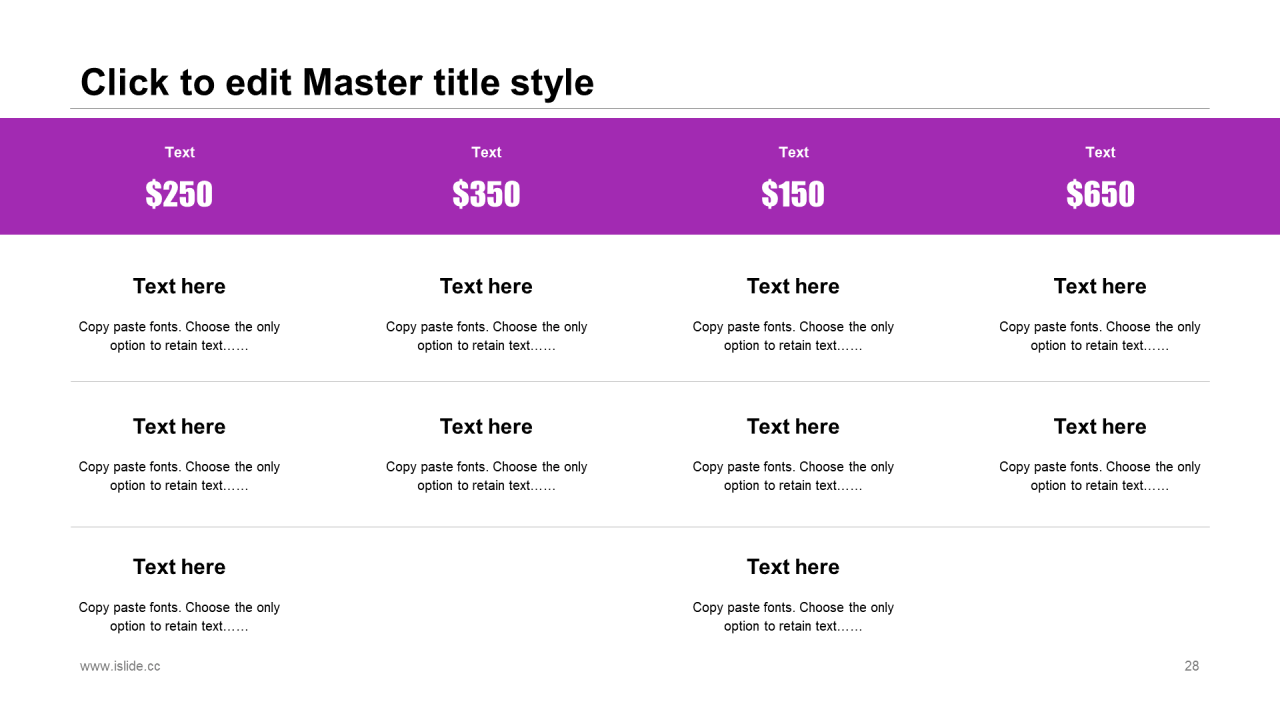
Task: Click the first "Copy paste fonts" paragraph under $250
Action: (179, 336)
